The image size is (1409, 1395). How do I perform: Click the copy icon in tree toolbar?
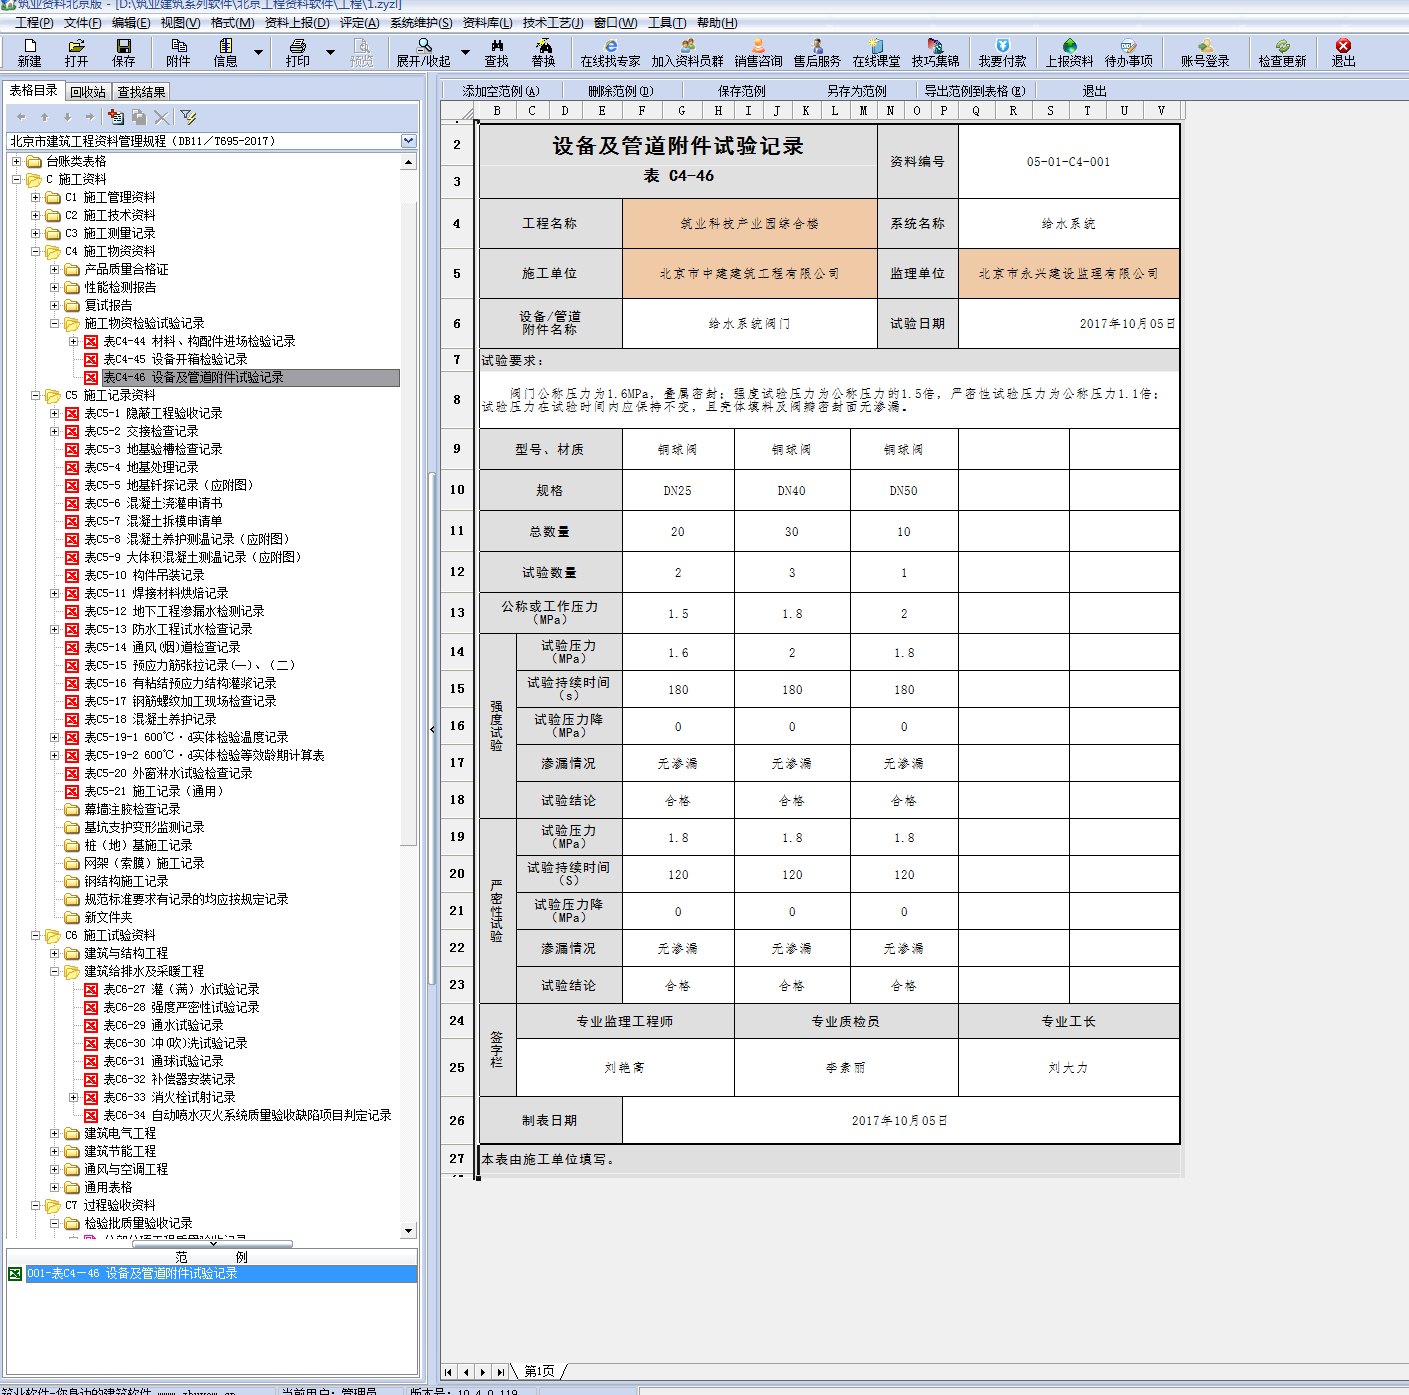[x=139, y=117]
